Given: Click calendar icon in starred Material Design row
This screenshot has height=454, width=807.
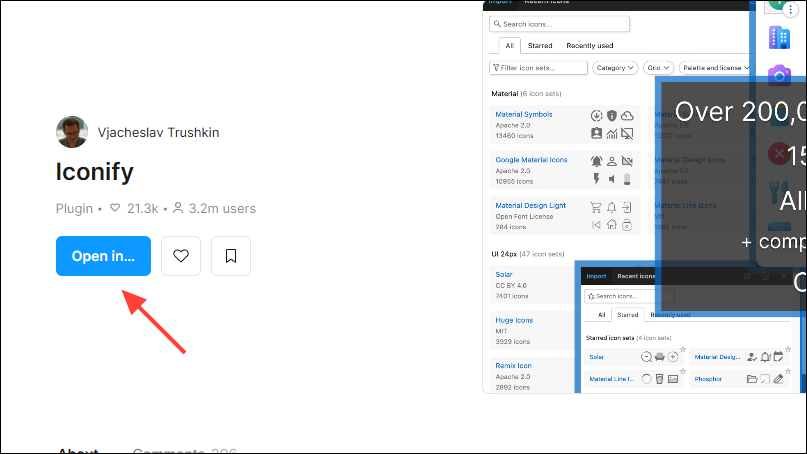Looking at the screenshot, I should pyautogui.click(x=778, y=356).
